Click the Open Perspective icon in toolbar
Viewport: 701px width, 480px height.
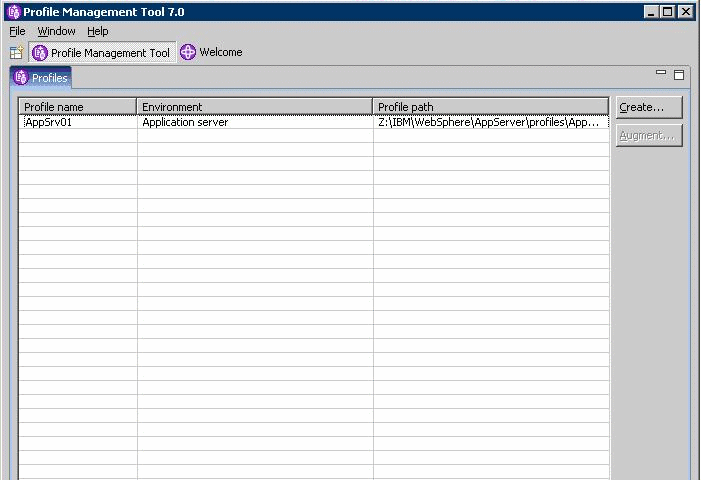[x=17, y=53]
